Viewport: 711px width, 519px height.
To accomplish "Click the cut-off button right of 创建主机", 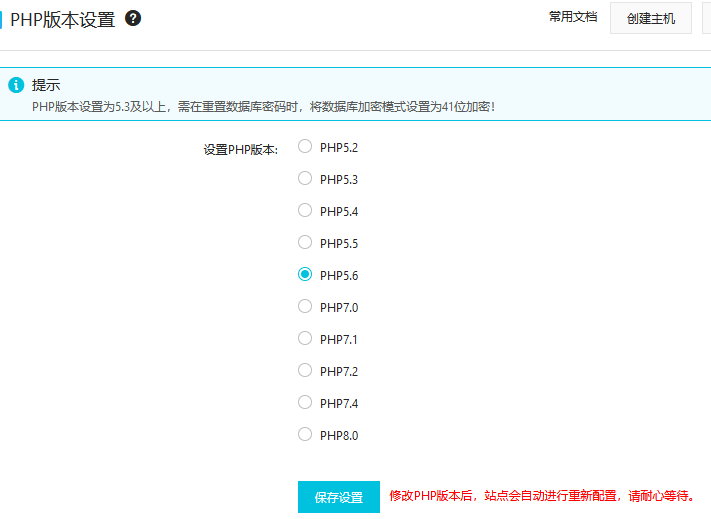I will point(706,18).
